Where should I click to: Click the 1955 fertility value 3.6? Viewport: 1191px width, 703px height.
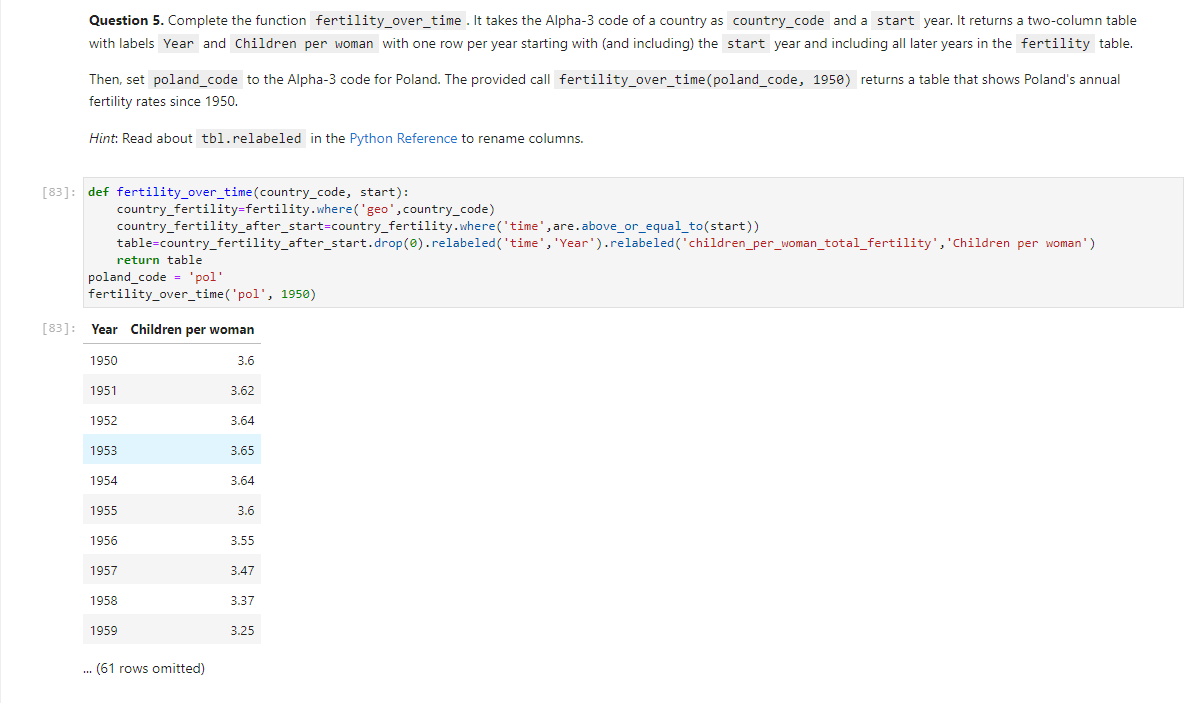point(246,510)
